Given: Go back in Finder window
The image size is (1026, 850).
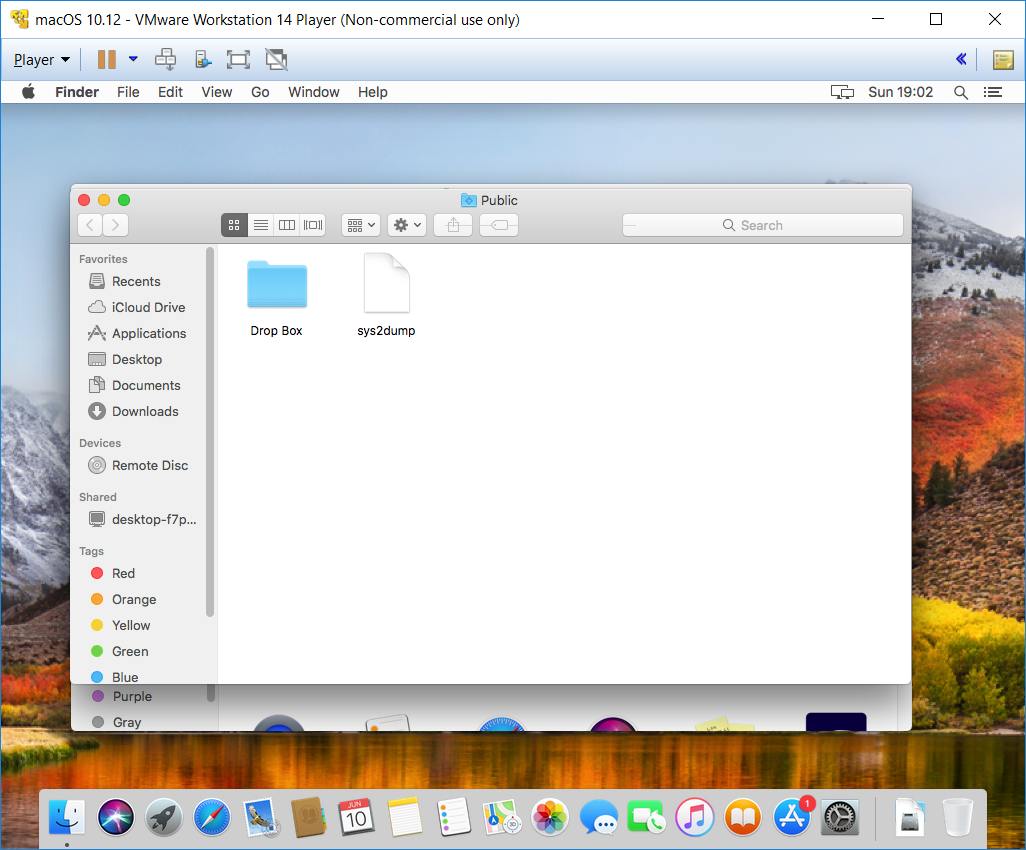Looking at the screenshot, I should 90,225.
